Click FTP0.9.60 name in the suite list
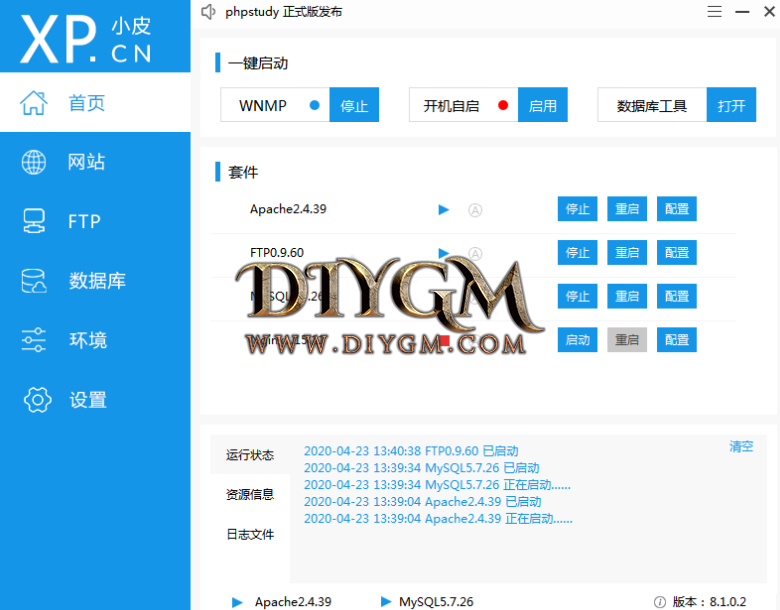 pyautogui.click(x=277, y=252)
